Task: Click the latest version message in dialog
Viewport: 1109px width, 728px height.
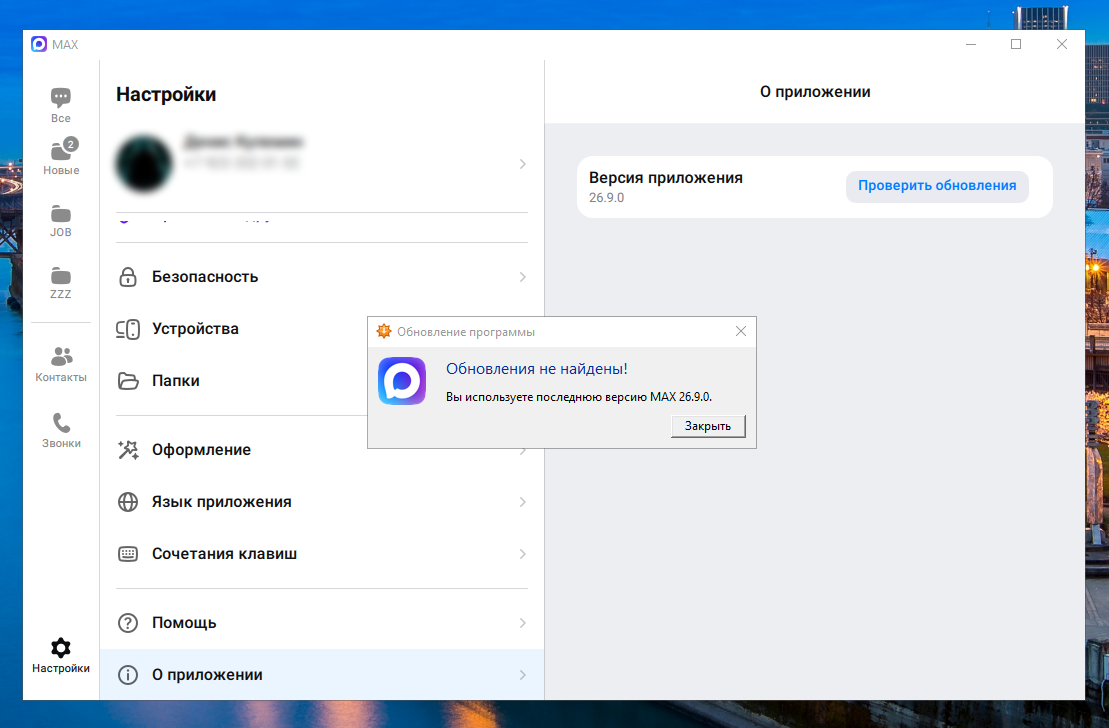Action: click(579, 397)
